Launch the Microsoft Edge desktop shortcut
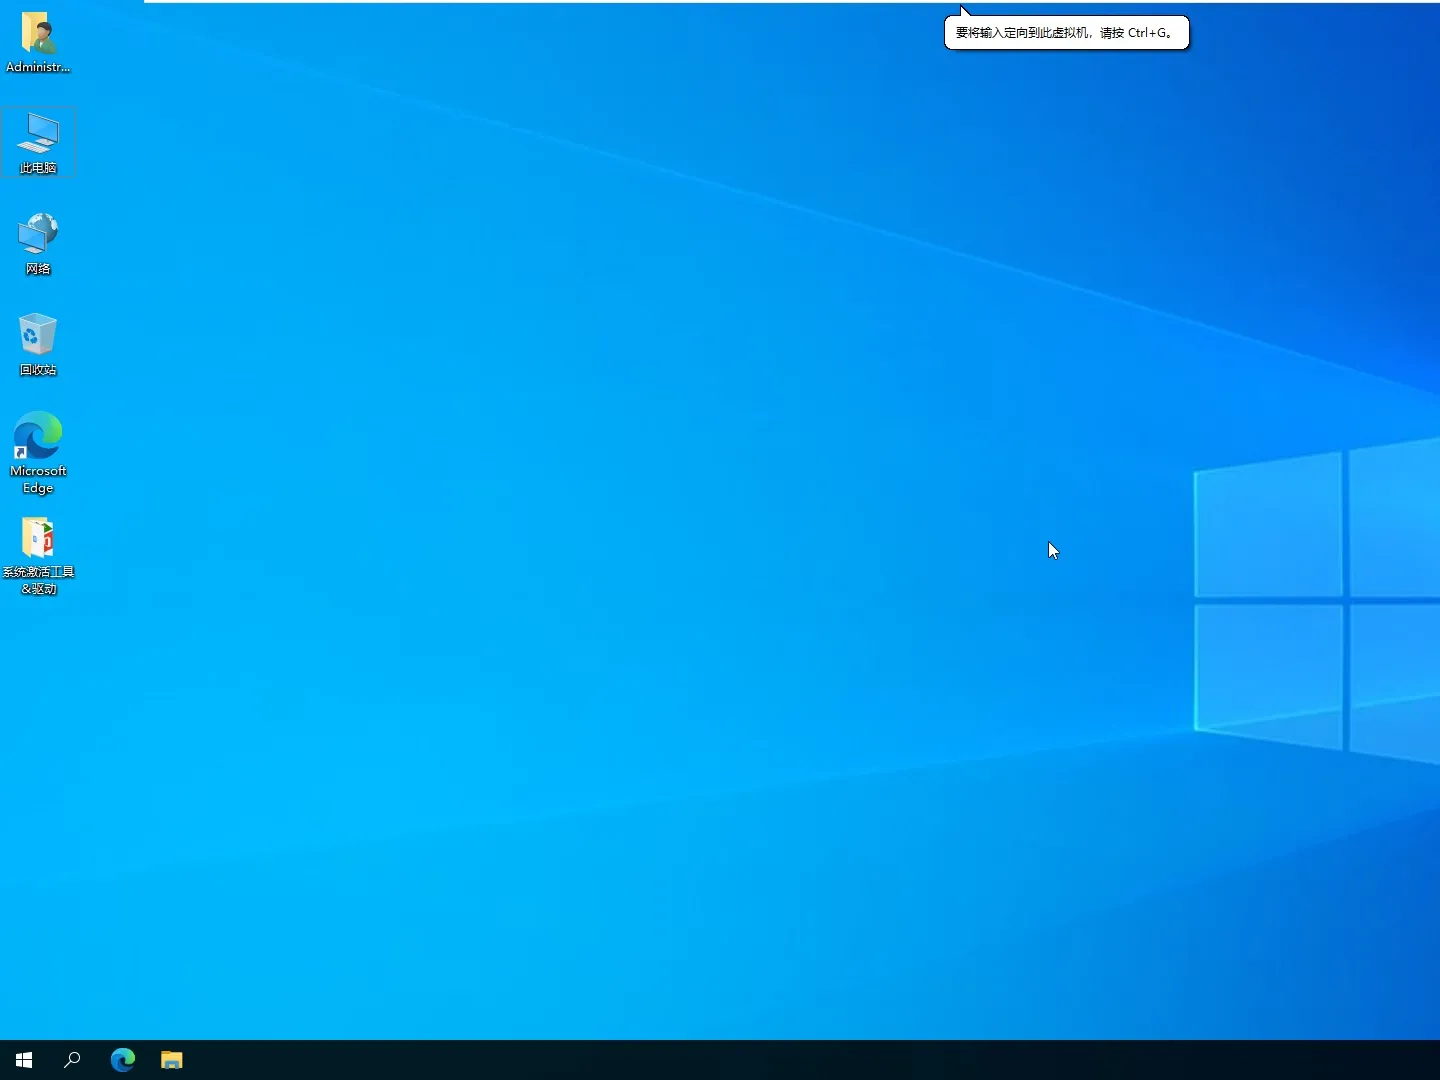The image size is (1440, 1080). click(x=37, y=443)
